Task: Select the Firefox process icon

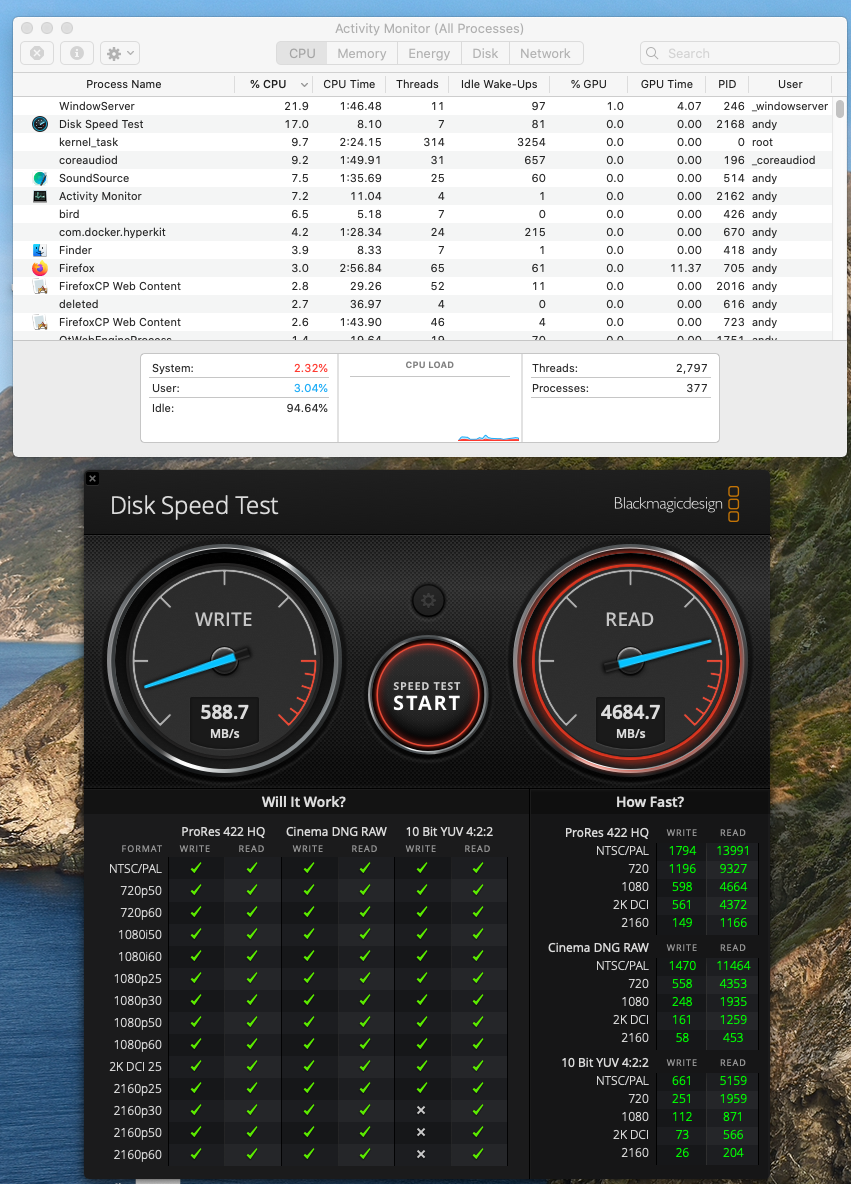Action: [x=40, y=268]
